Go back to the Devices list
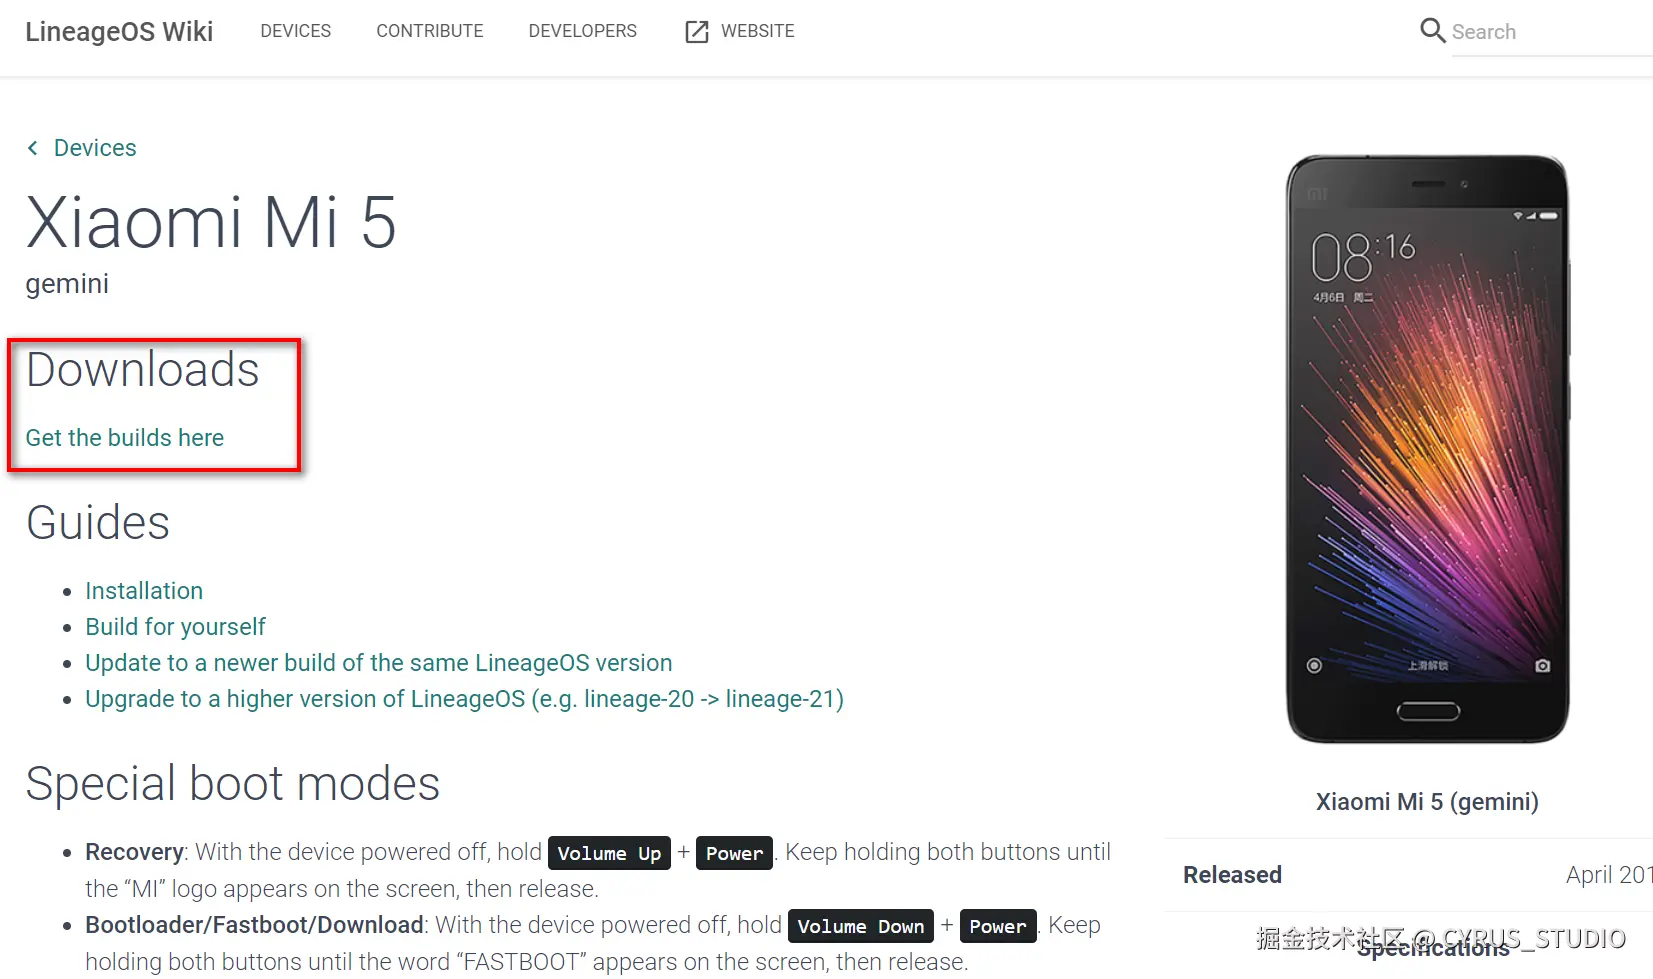 (95, 148)
